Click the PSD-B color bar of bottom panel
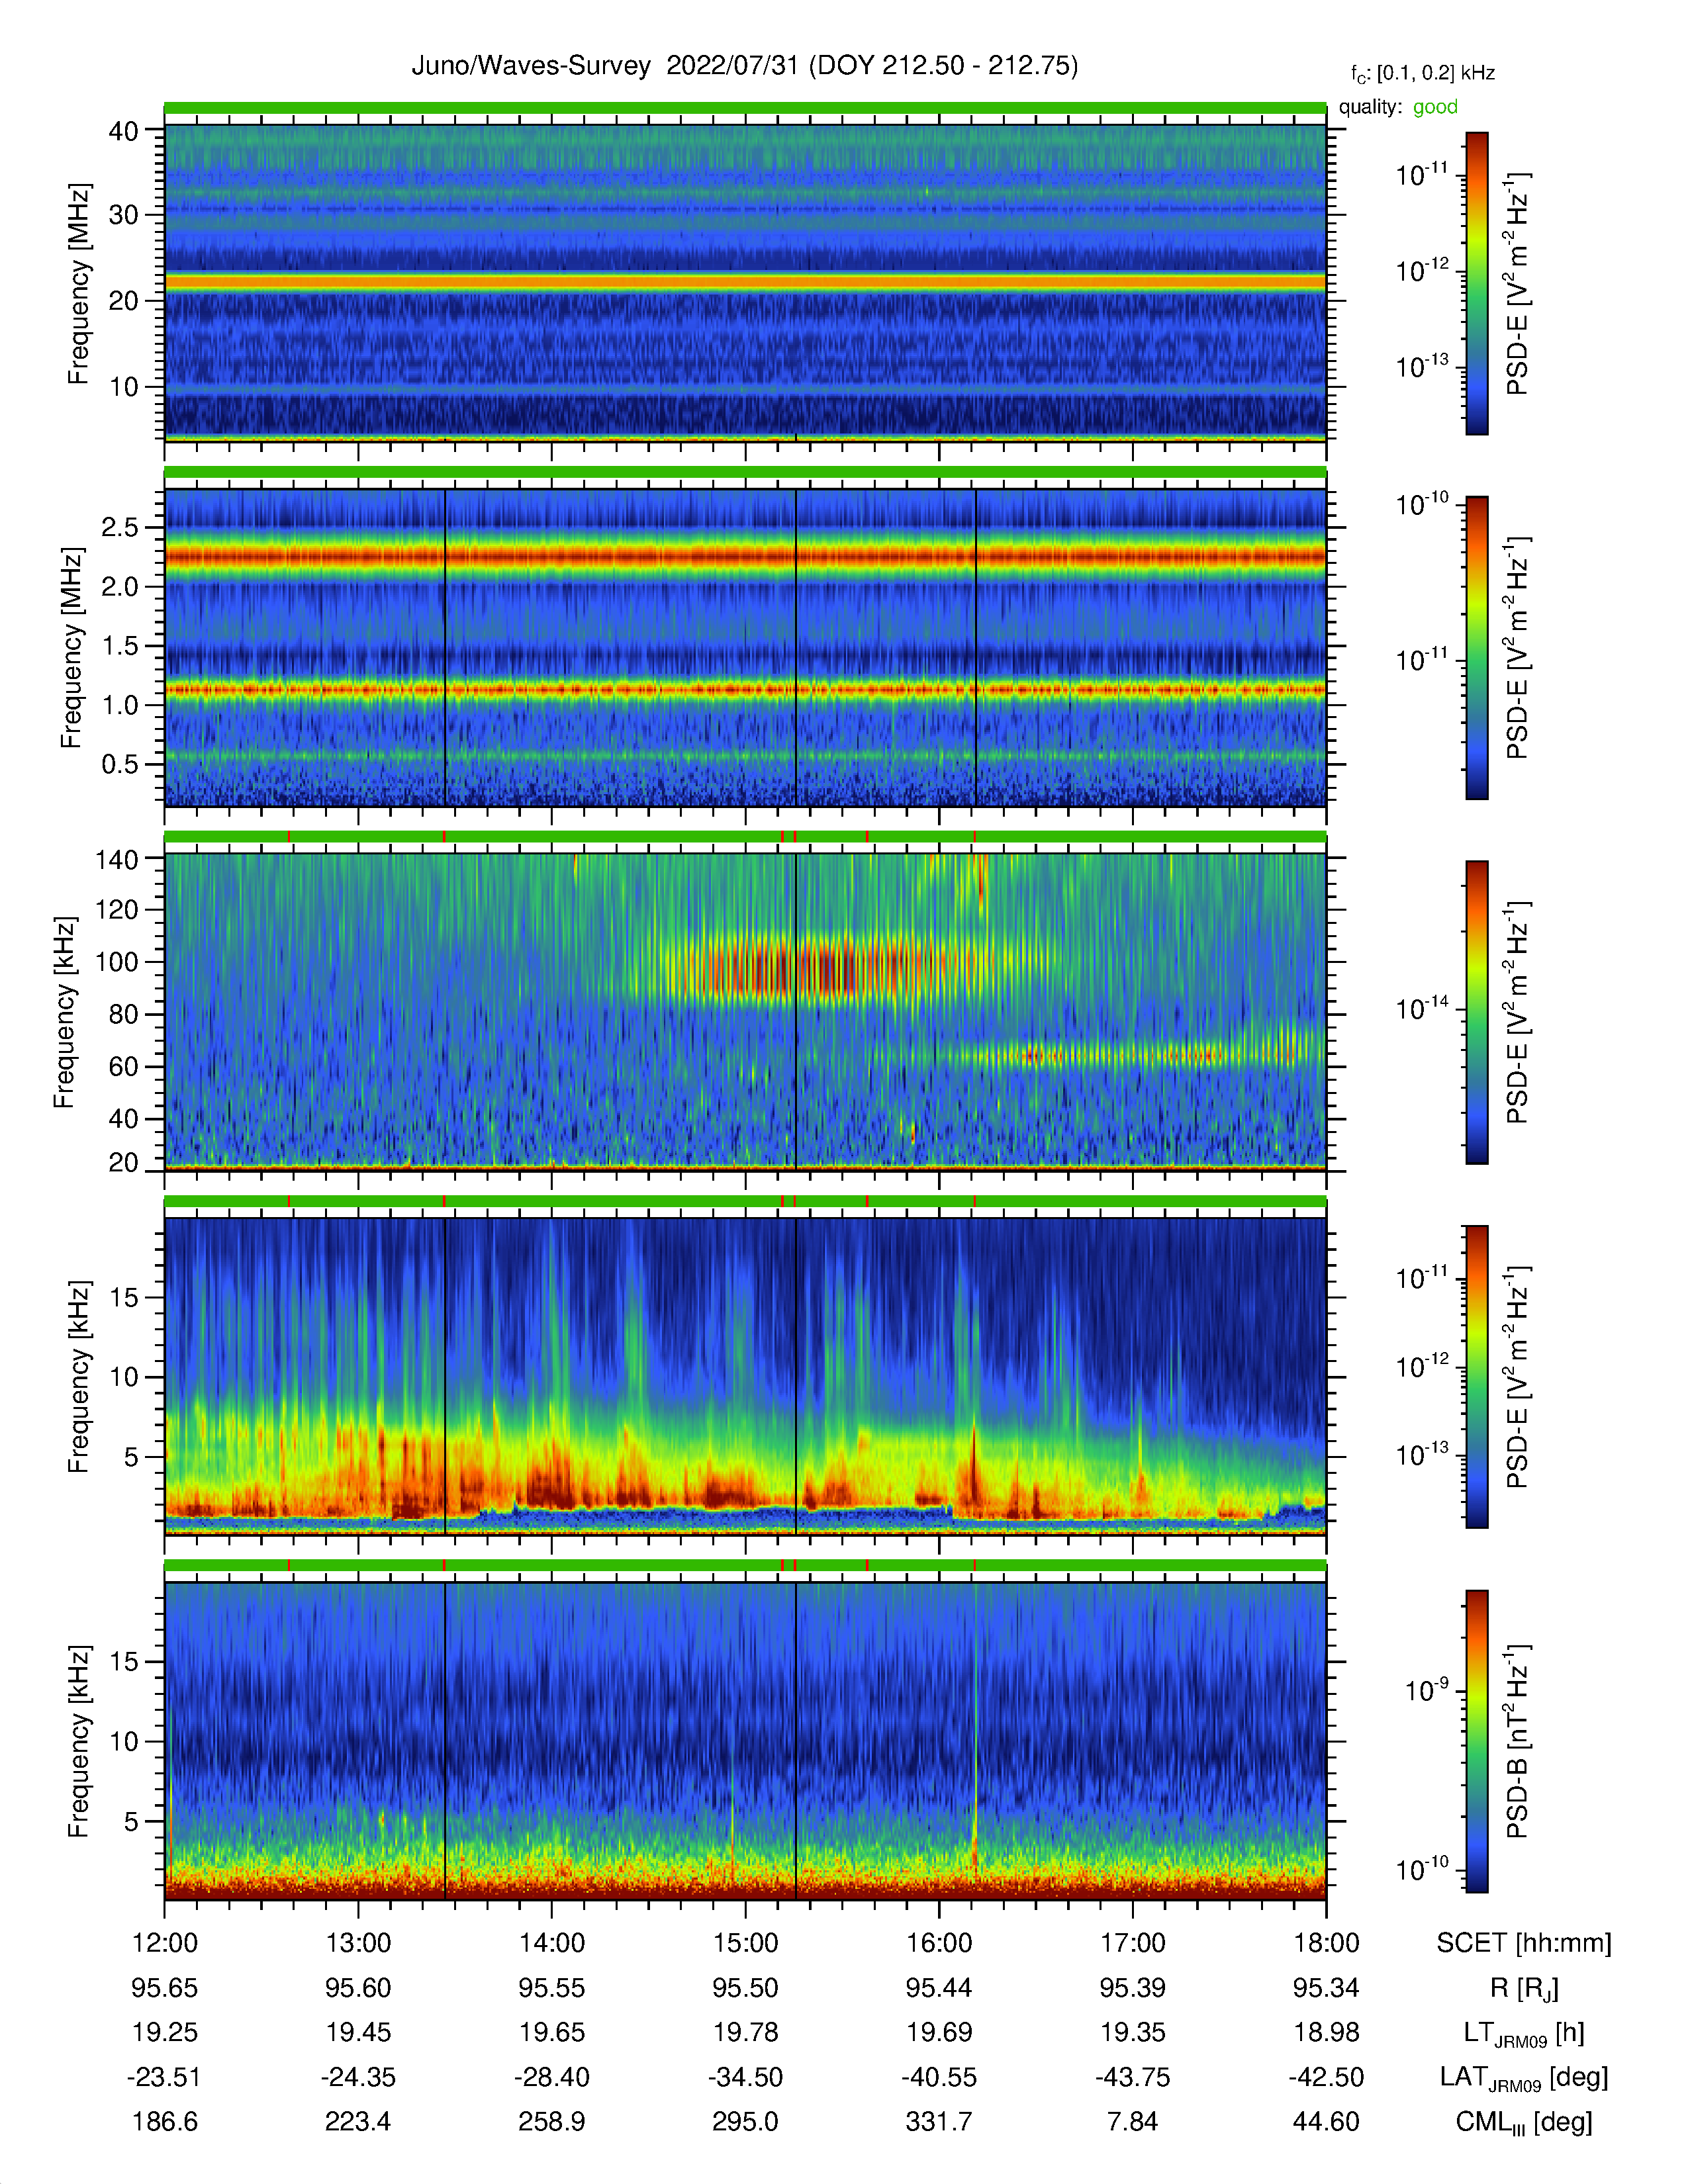1688x2184 pixels. [x=1476, y=1741]
